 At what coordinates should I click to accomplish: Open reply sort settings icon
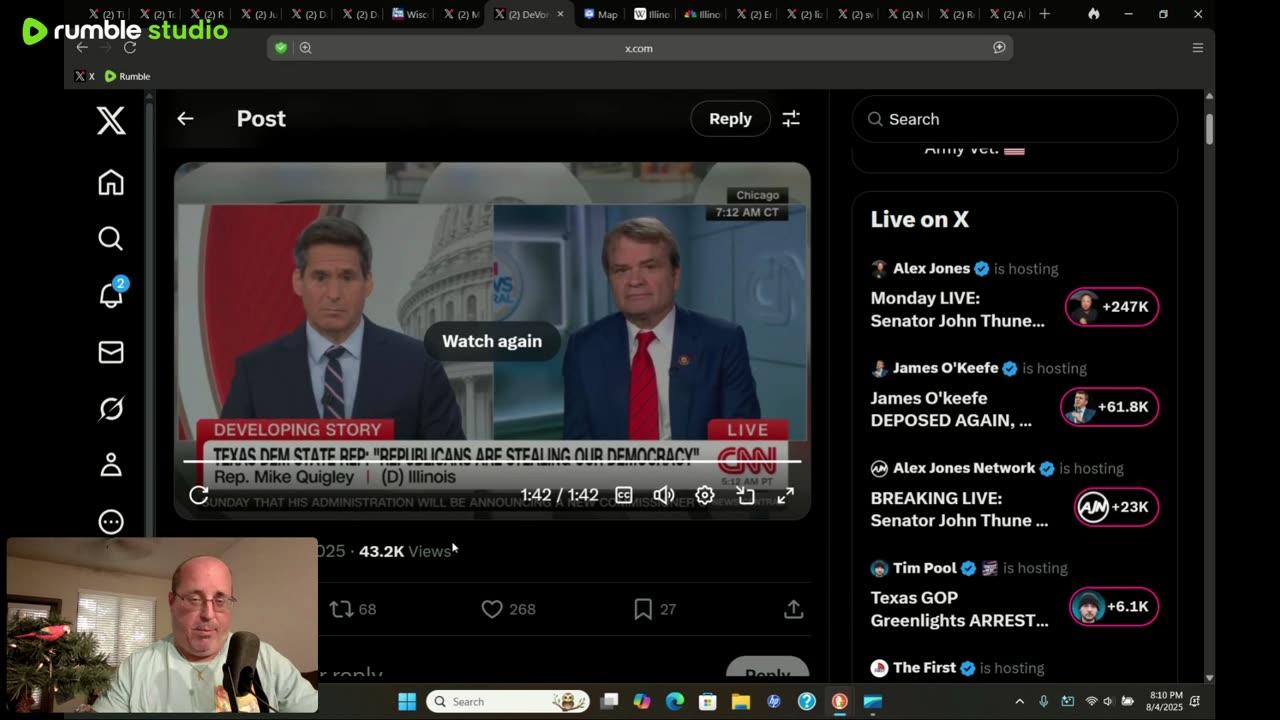point(791,118)
